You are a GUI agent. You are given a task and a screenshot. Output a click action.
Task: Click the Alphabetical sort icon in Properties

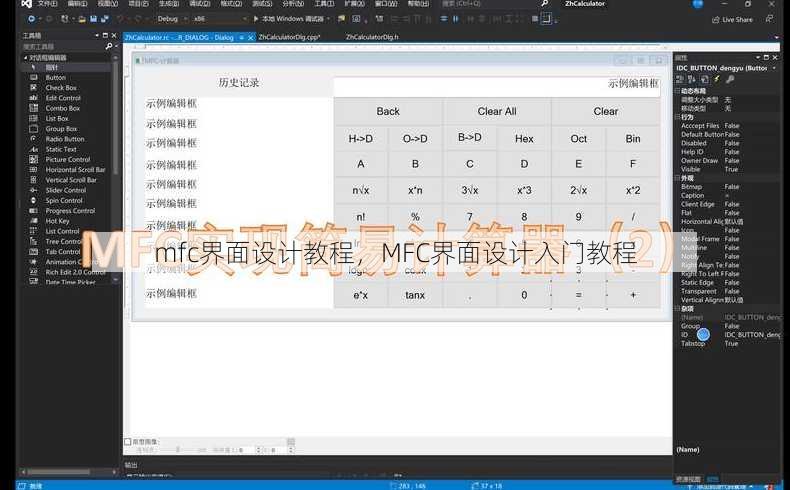click(692, 79)
